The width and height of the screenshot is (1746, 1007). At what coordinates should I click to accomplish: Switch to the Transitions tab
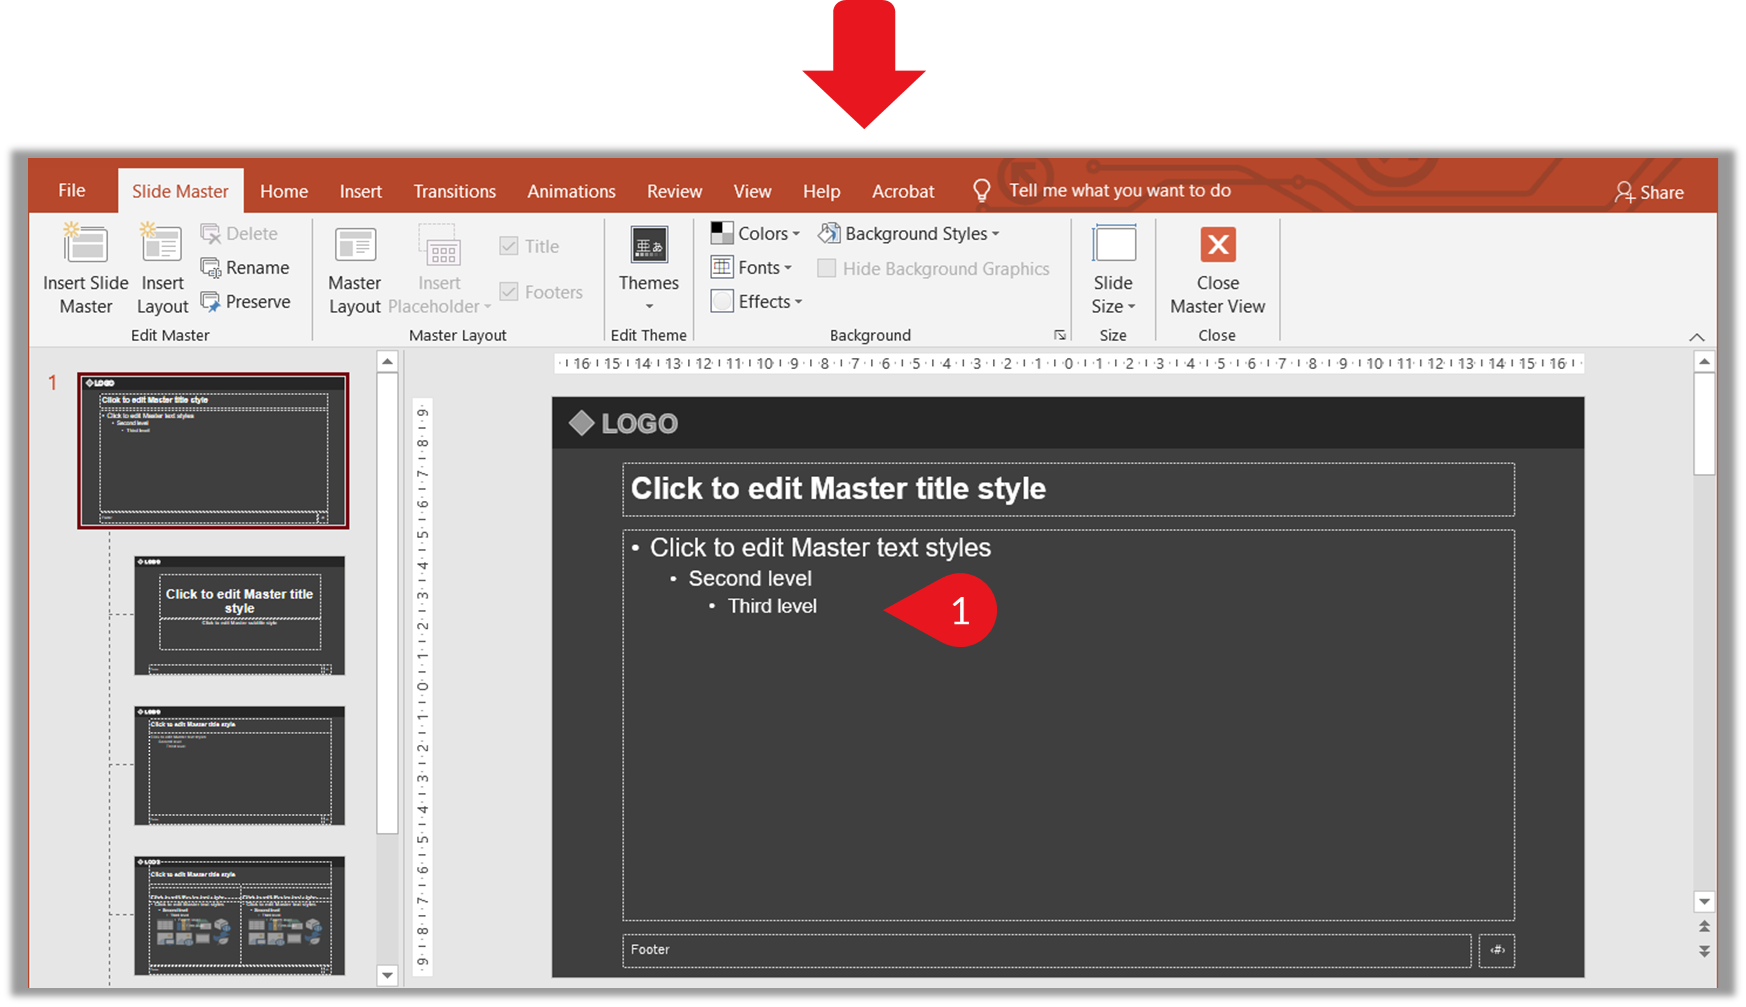(x=454, y=191)
